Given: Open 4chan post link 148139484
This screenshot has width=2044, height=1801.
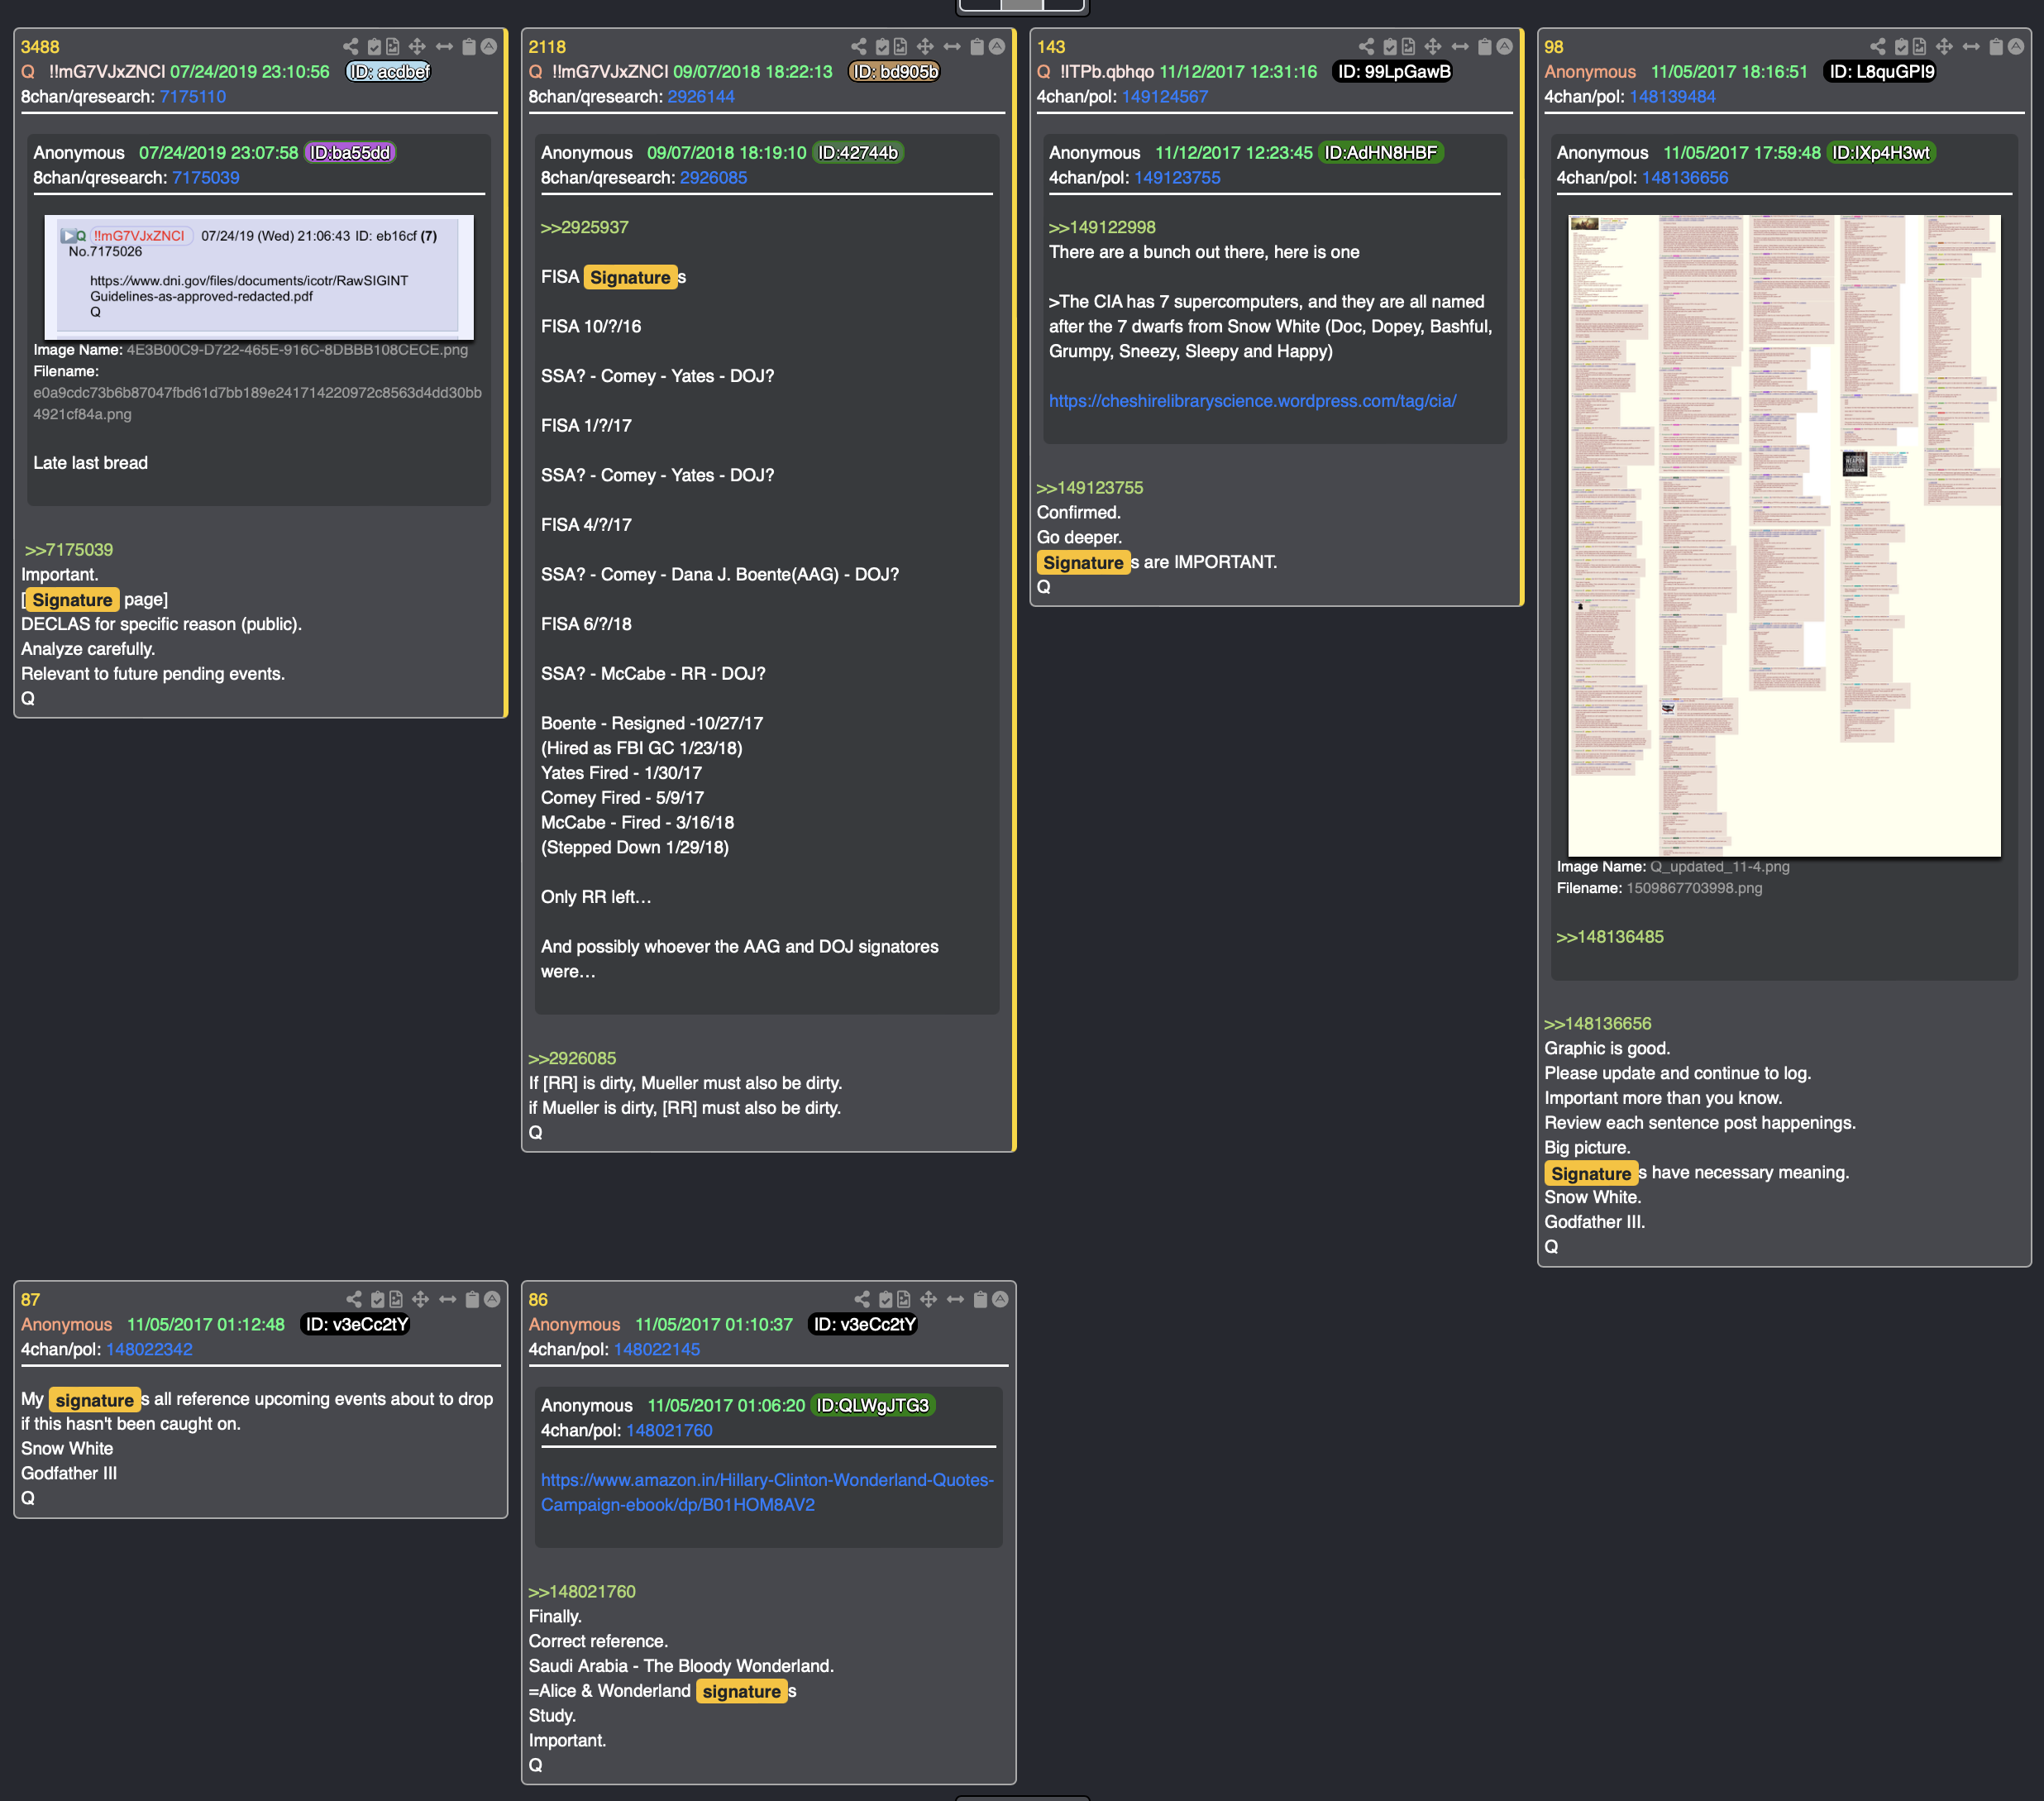Looking at the screenshot, I should click(x=1673, y=97).
